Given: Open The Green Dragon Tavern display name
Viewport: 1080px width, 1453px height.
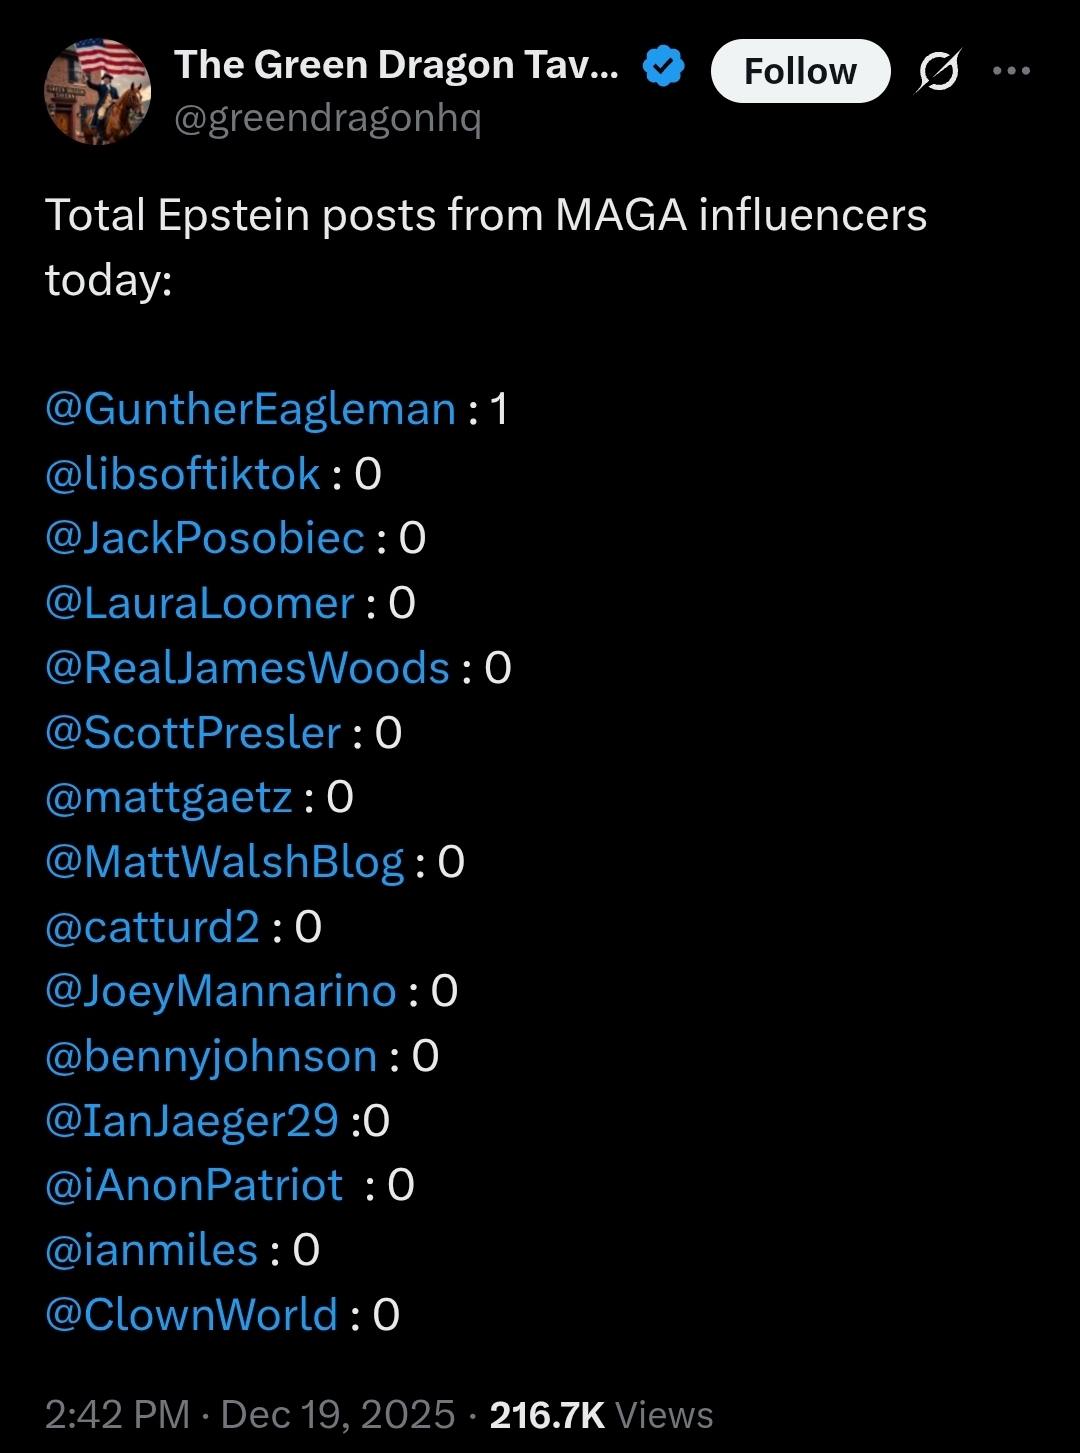Looking at the screenshot, I should [396, 65].
